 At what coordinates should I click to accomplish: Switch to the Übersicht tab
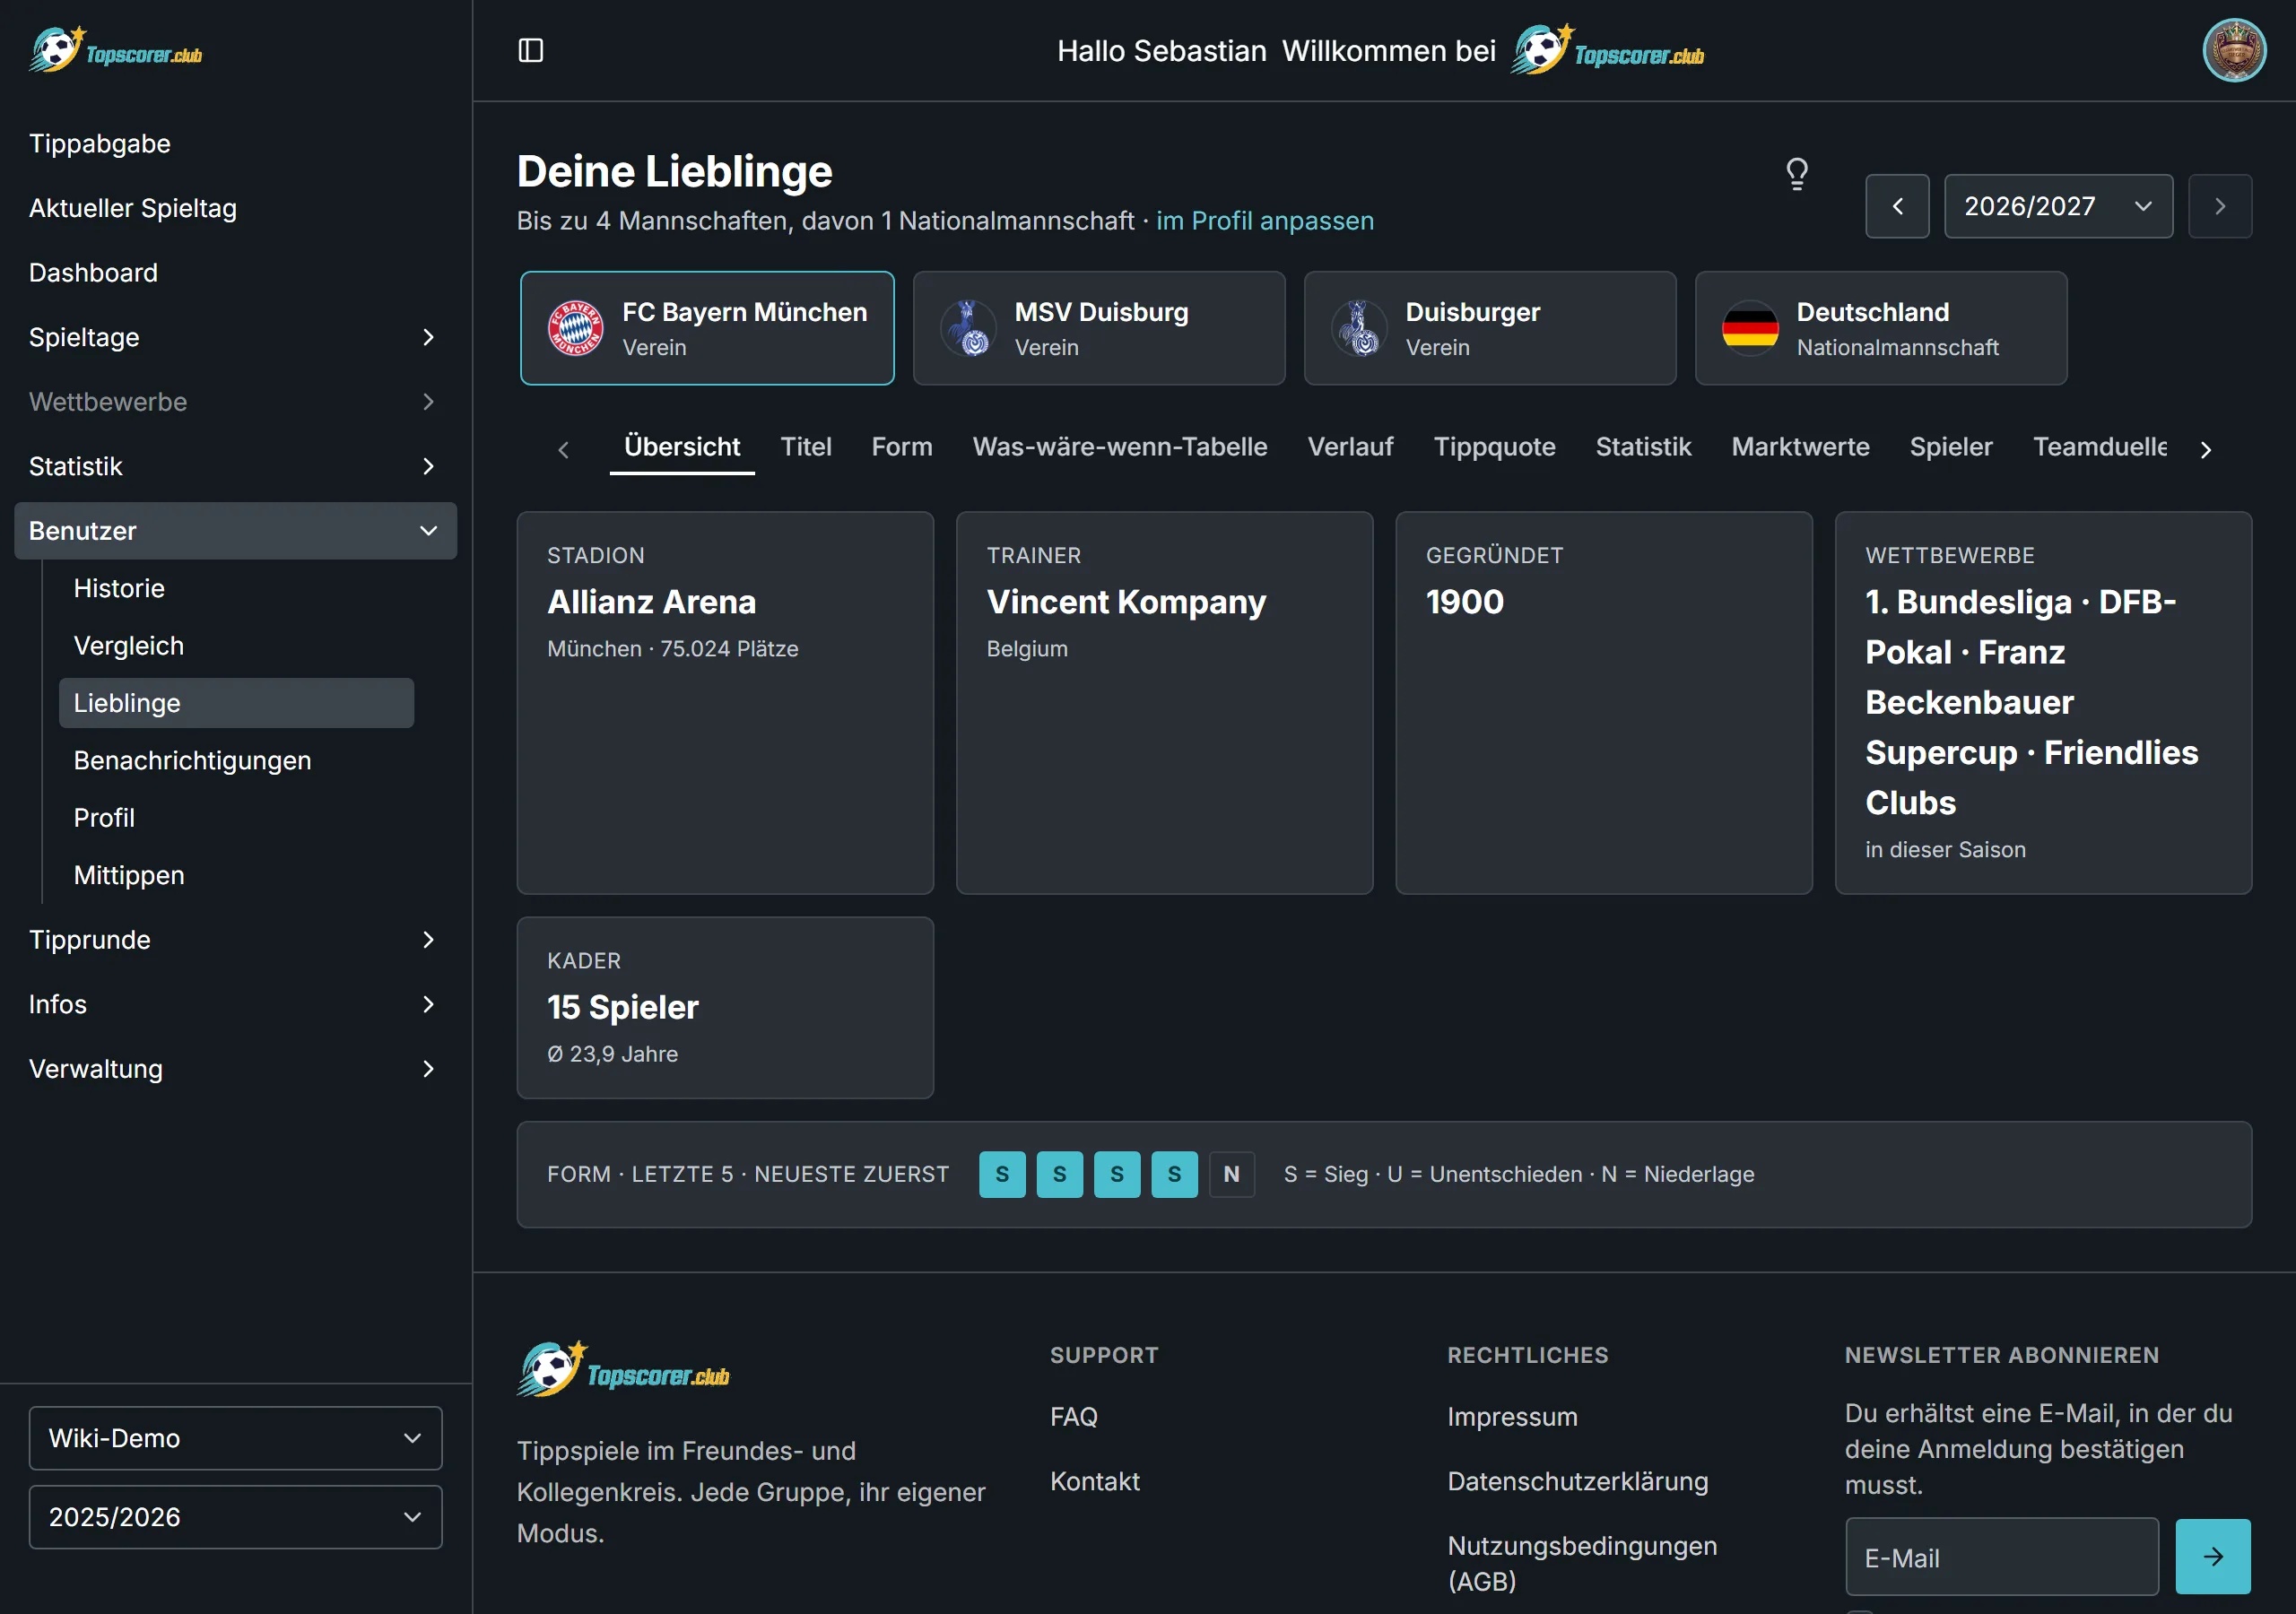tap(682, 447)
